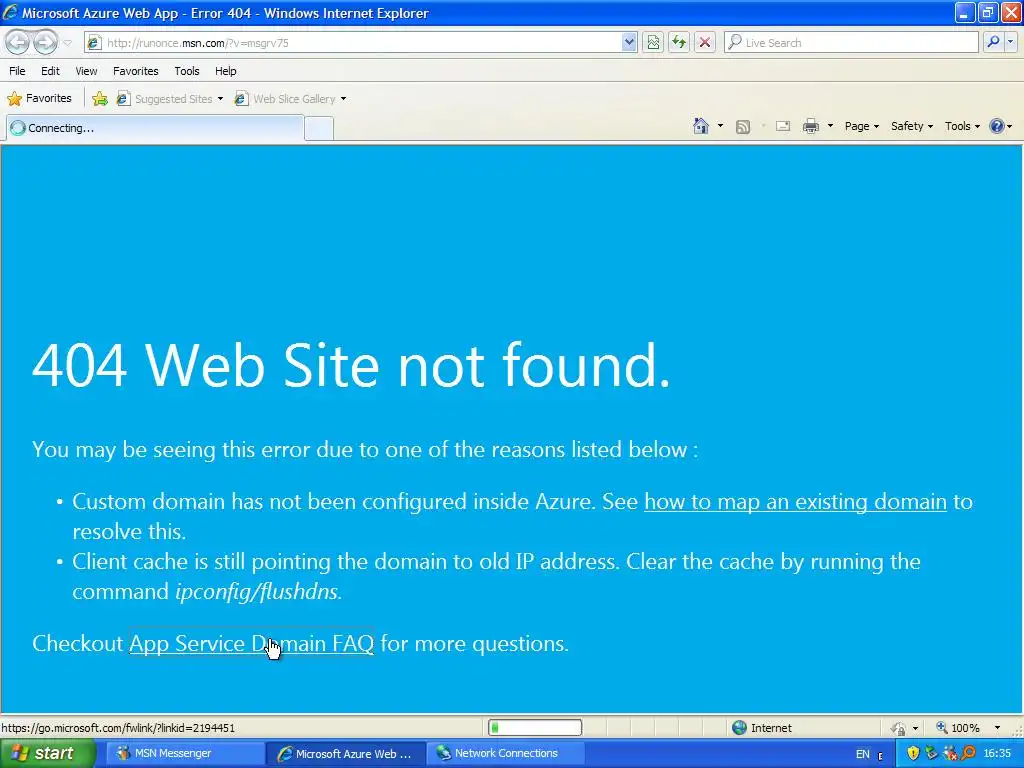Open the Edit menu
Image resolution: width=1024 pixels, height=768 pixels.
50,71
